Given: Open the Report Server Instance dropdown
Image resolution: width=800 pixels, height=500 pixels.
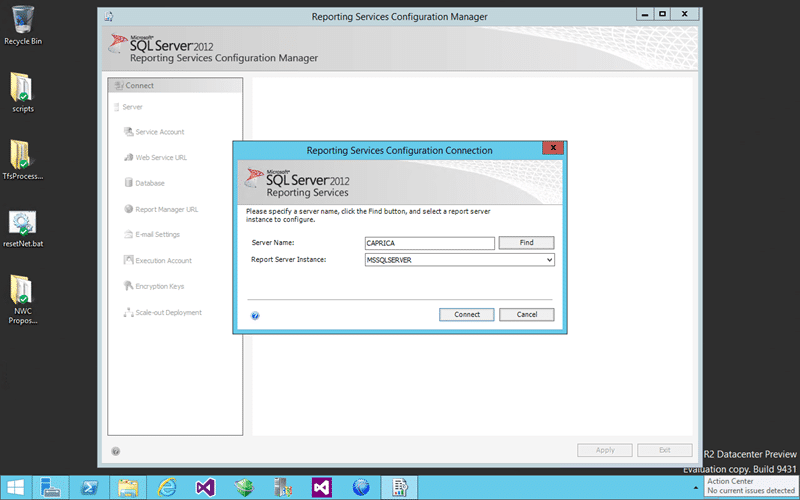Looking at the screenshot, I should [x=549, y=260].
